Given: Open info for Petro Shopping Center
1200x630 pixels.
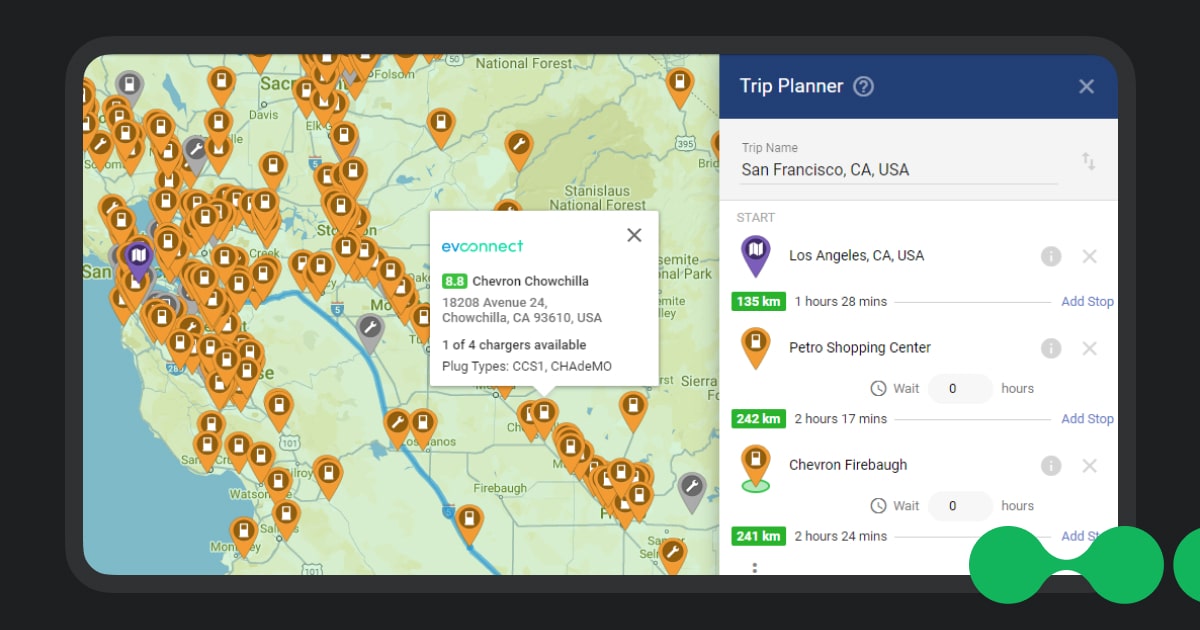Looking at the screenshot, I should coord(1050,348).
